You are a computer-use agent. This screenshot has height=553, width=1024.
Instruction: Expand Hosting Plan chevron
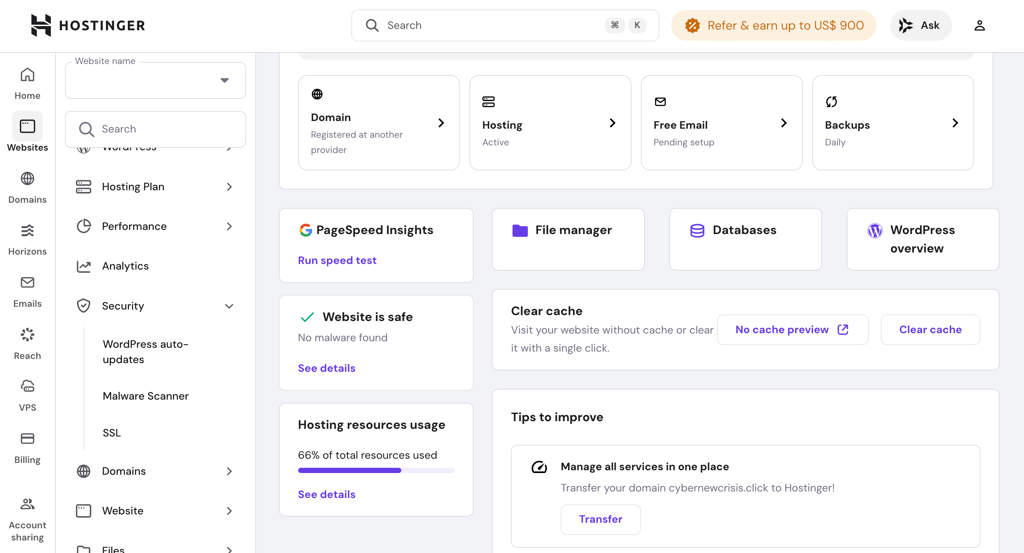(229, 187)
